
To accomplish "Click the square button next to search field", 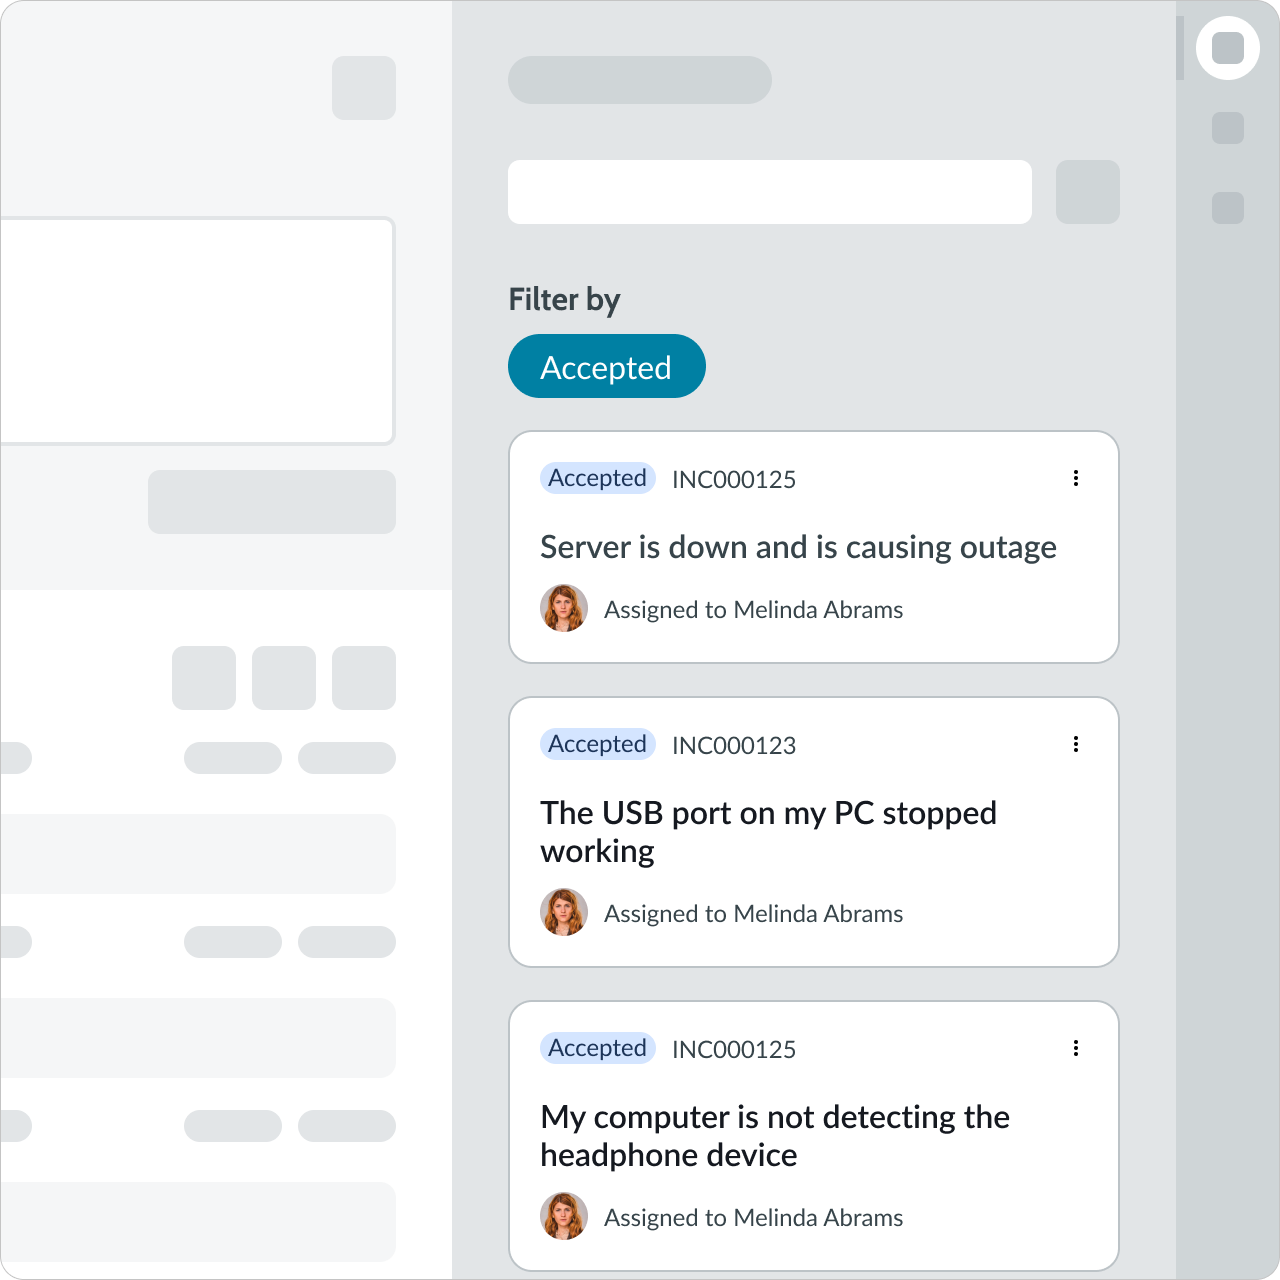I will (1088, 192).
